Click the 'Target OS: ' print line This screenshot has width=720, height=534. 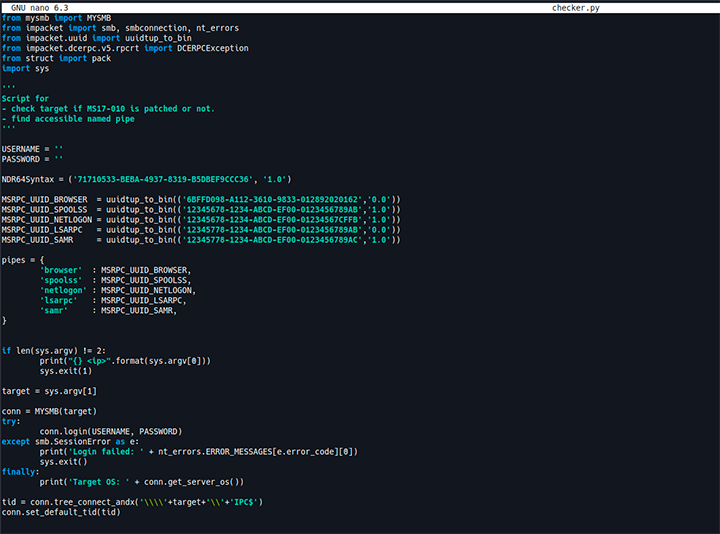click(141, 483)
